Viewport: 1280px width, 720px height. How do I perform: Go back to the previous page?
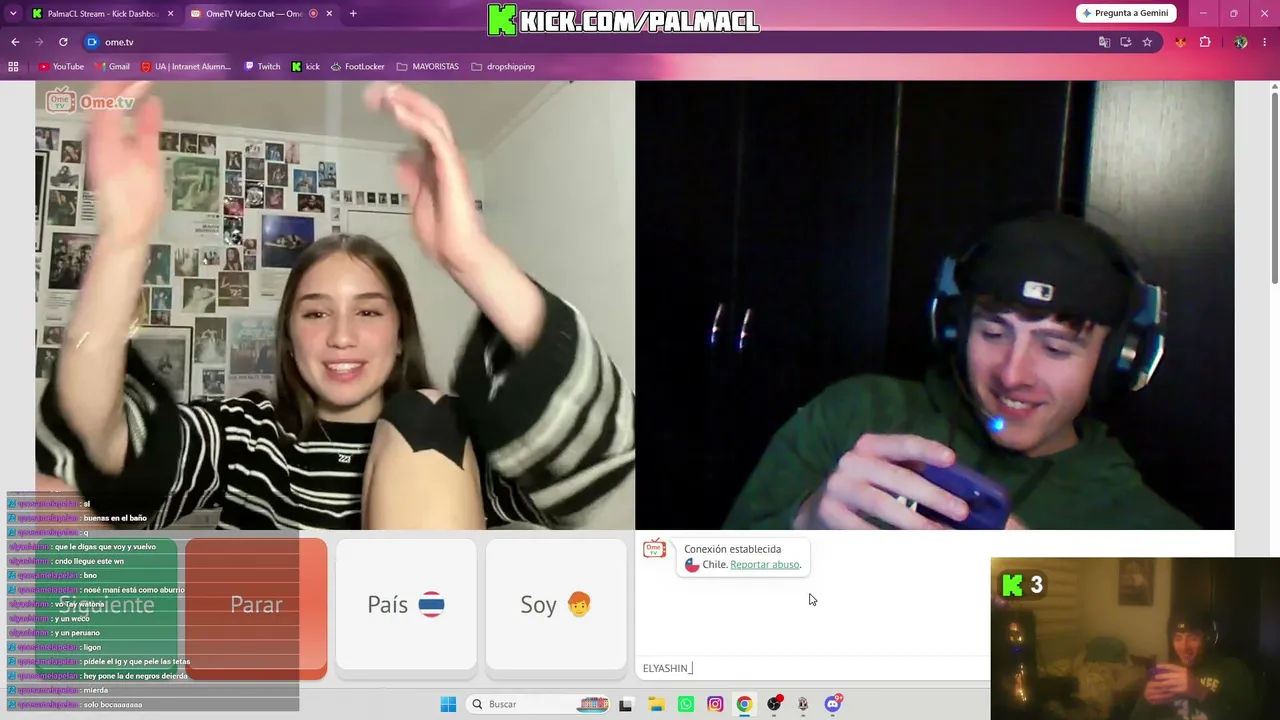15,42
